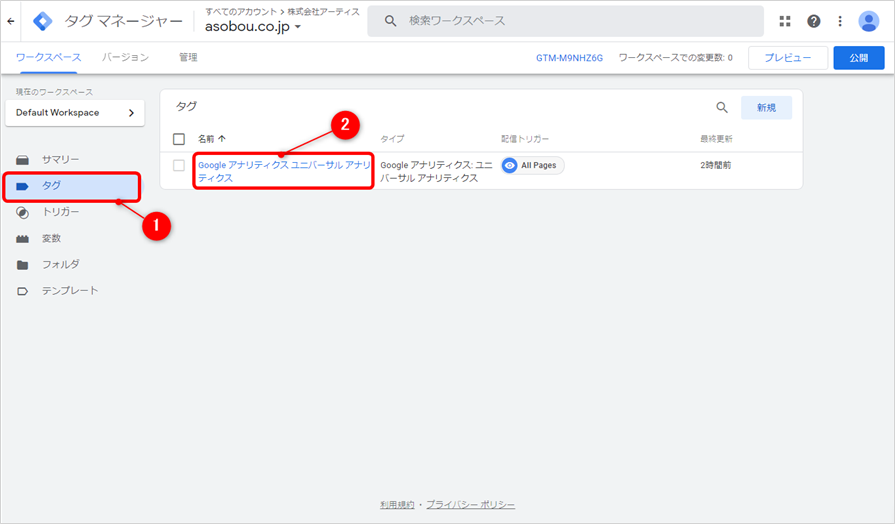Open テンプレート in the sidebar
The width and height of the screenshot is (895, 524).
click(70, 291)
